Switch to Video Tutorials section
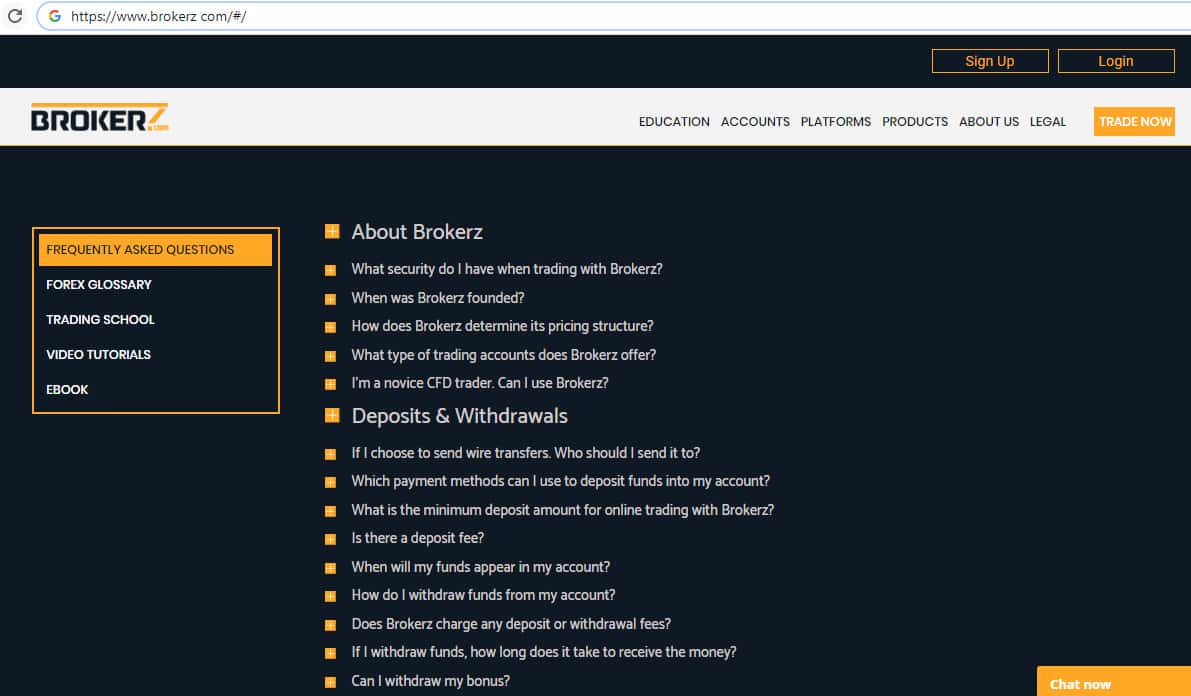Viewport: 1191px width, 696px height. pyautogui.click(x=98, y=355)
